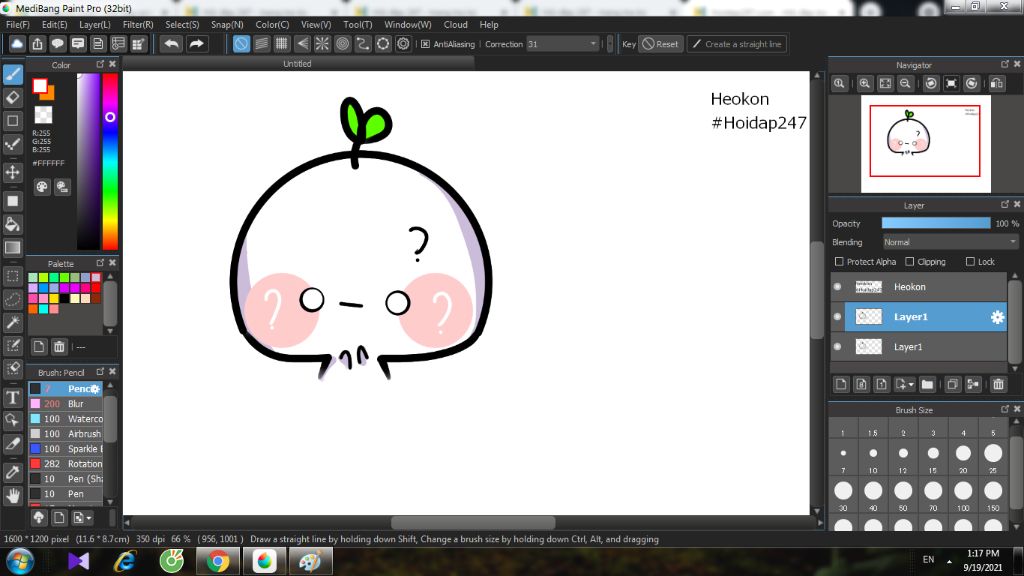This screenshot has width=1024, height=576.
Task: Open the Cloud menu
Action: click(455, 24)
